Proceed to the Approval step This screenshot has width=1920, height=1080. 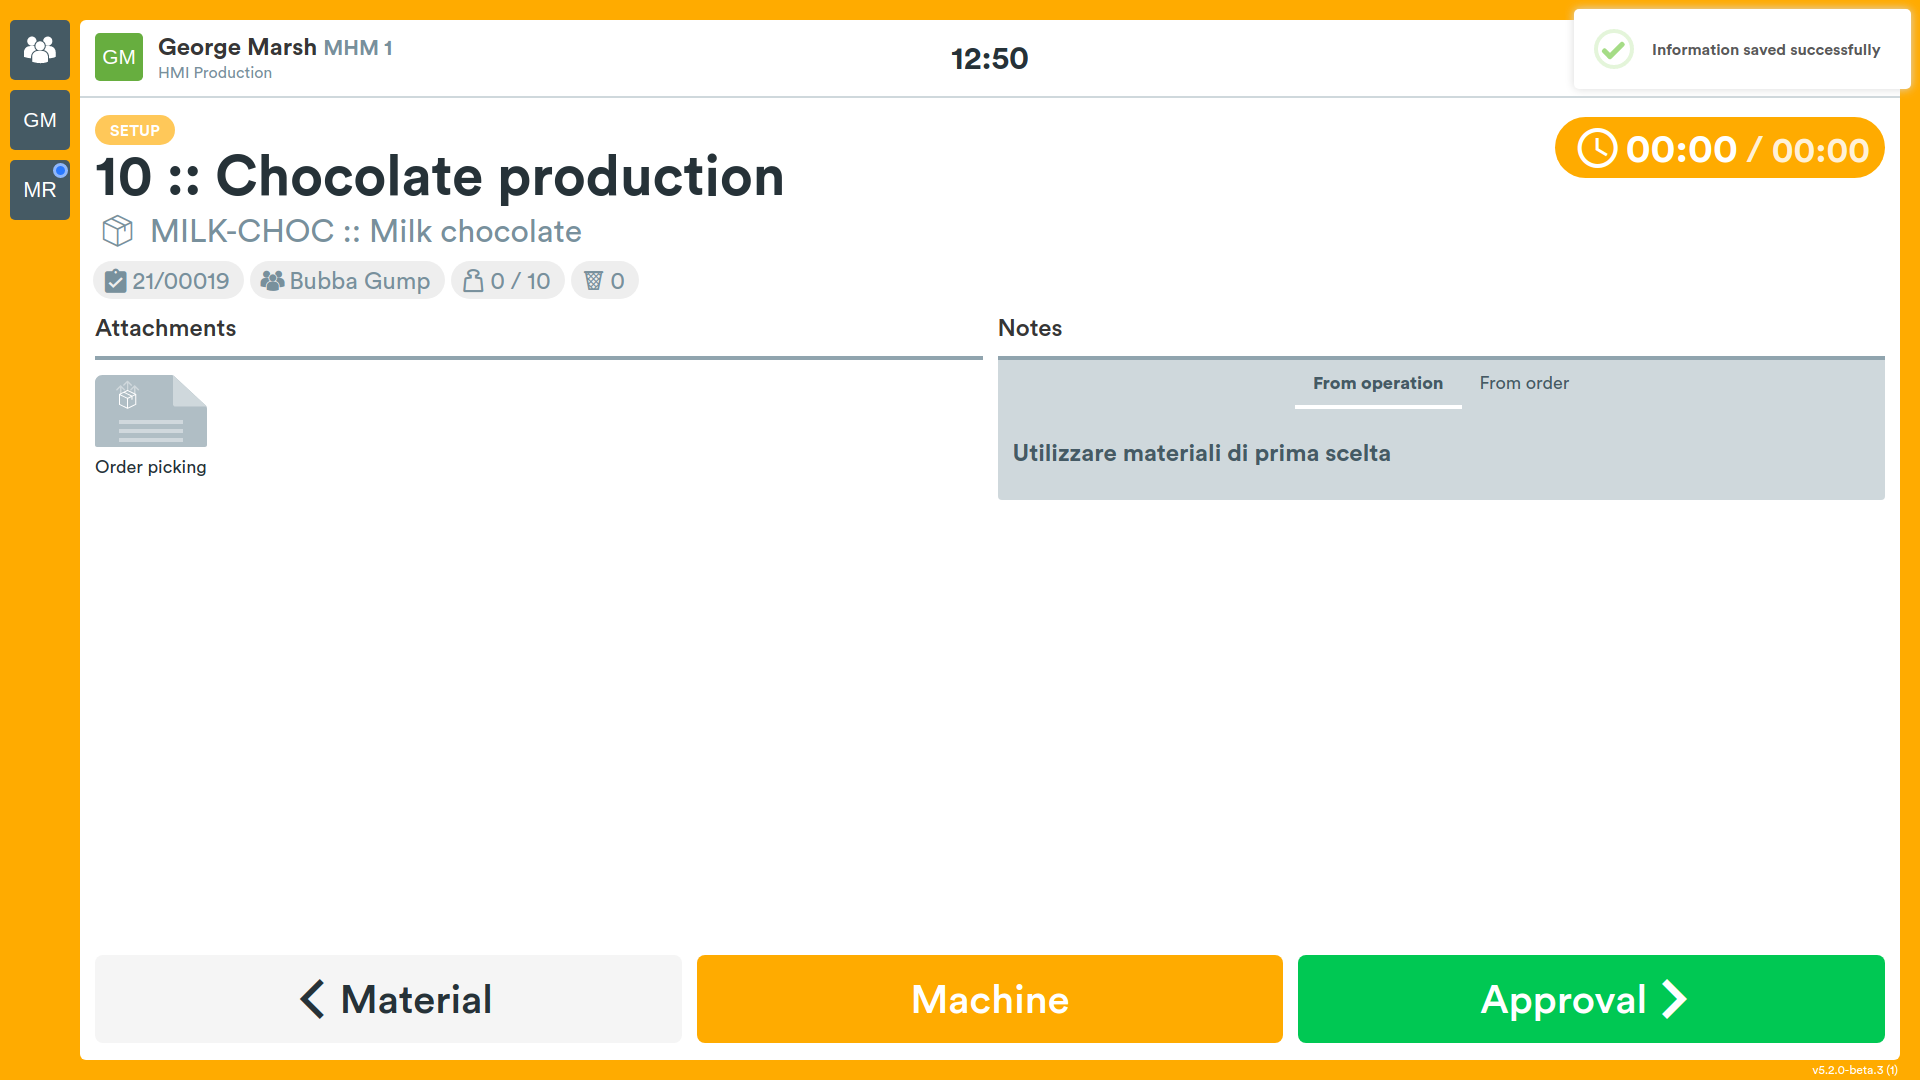pos(1591,999)
